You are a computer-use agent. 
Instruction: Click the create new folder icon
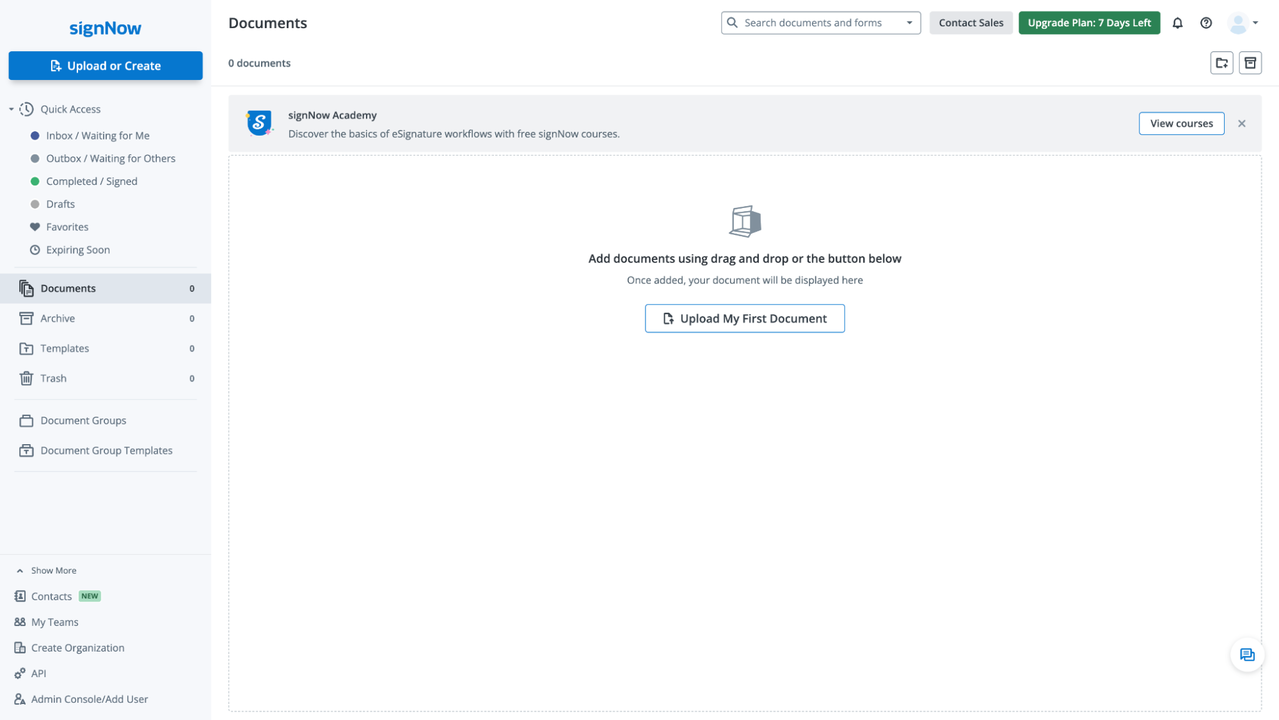point(1221,63)
